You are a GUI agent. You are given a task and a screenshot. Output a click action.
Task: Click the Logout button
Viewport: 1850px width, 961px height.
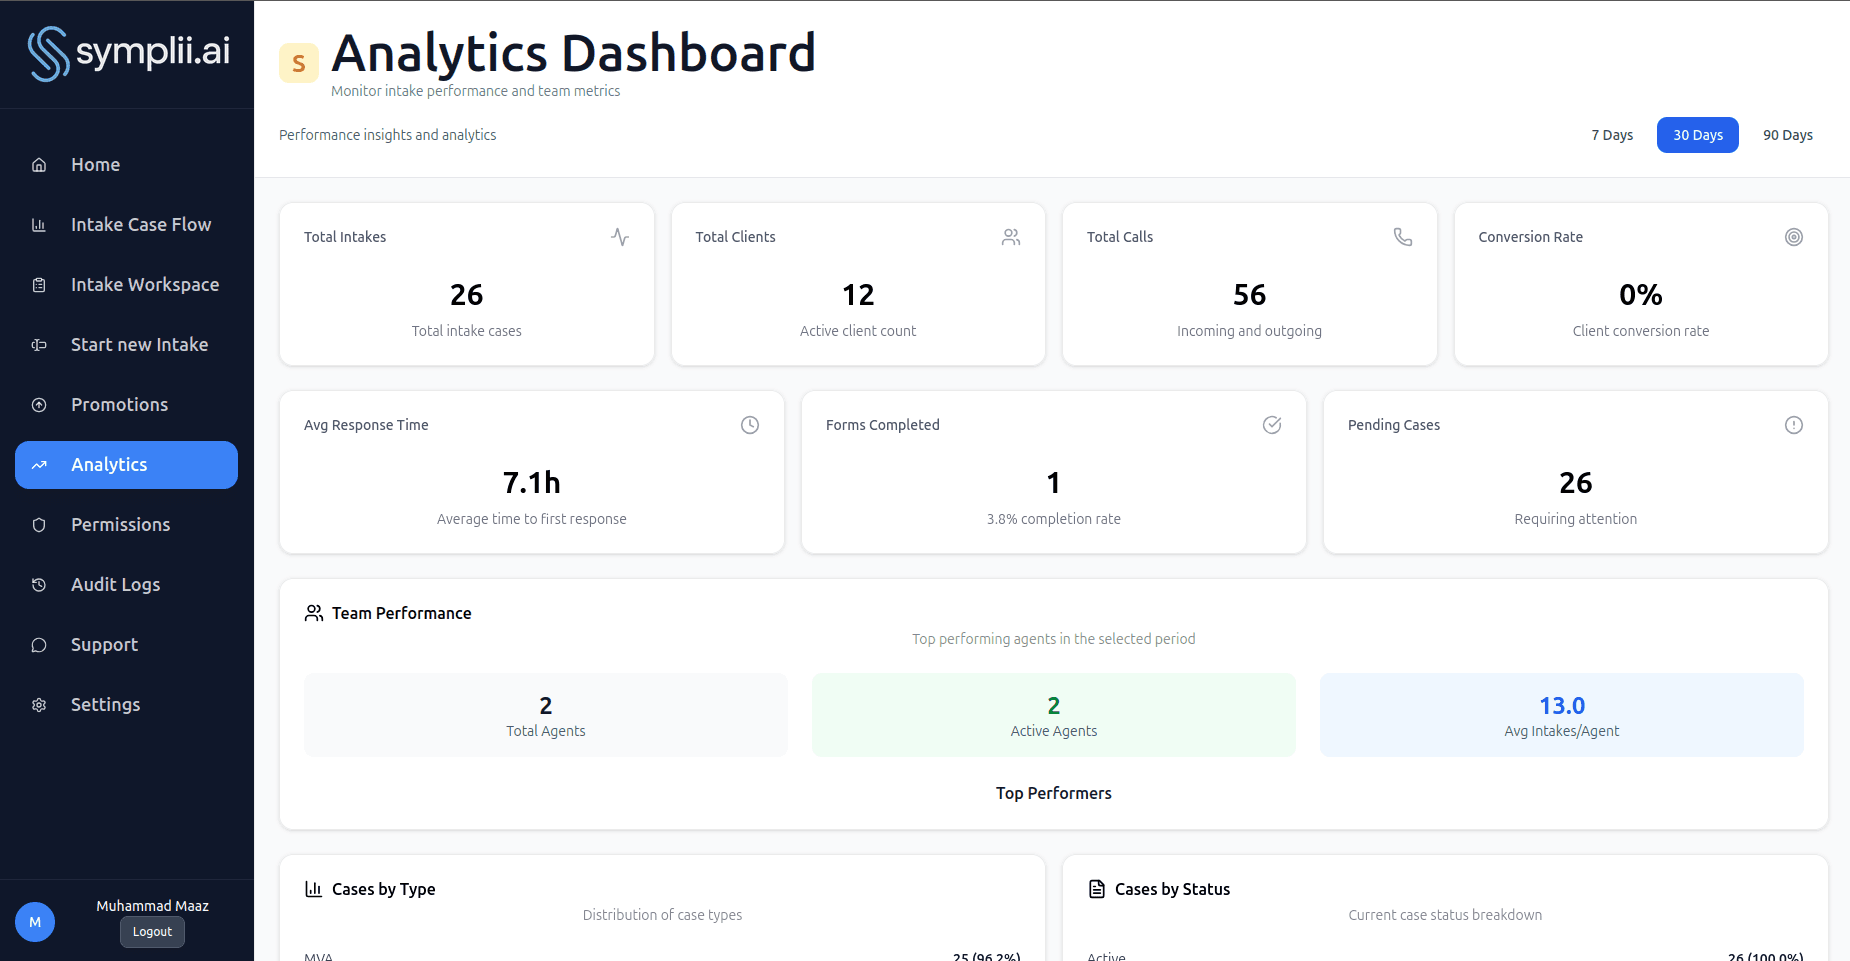tap(152, 931)
